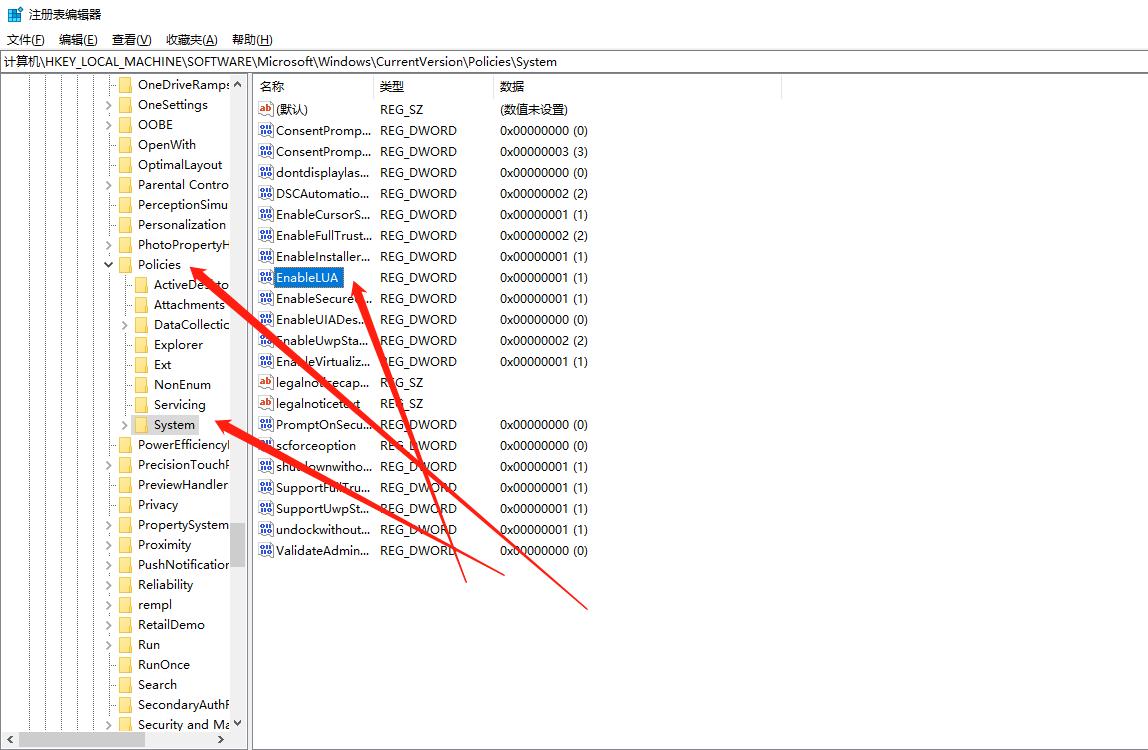Select the EnableLUA value icon
Image resolution: width=1148 pixels, height=750 pixels.
click(x=266, y=278)
